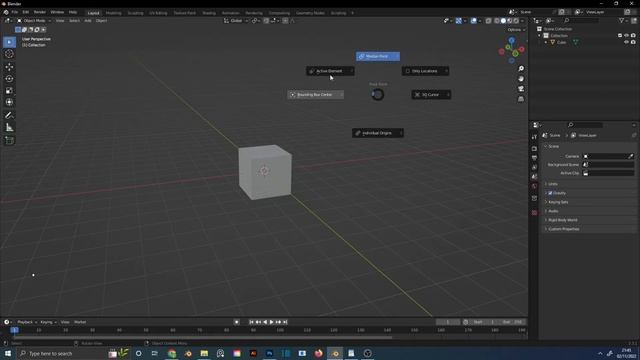Image resolution: width=640 pixels, height=360 pixels.
Task: Select the Cursor tool
Action: [9, 54]
